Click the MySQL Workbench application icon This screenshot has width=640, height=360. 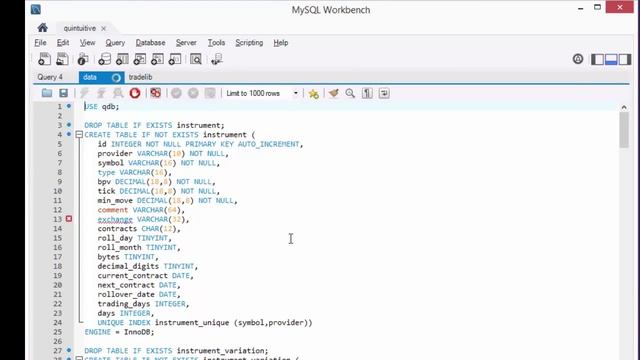click(36, 9)
